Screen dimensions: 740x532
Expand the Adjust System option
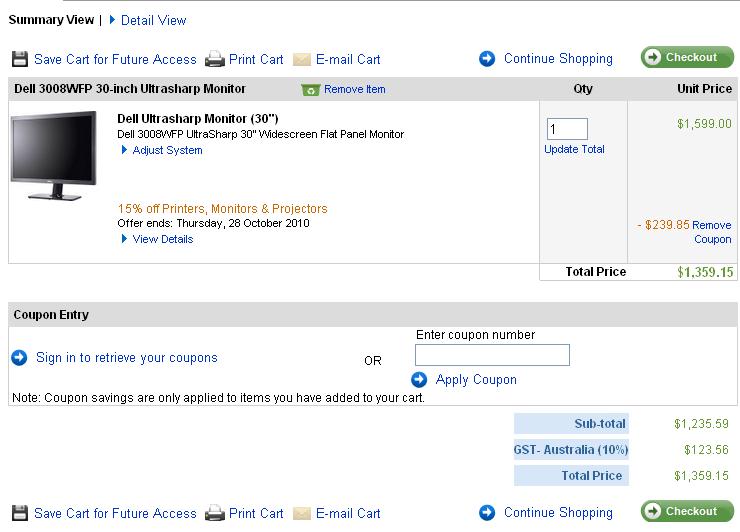(162, 150)
